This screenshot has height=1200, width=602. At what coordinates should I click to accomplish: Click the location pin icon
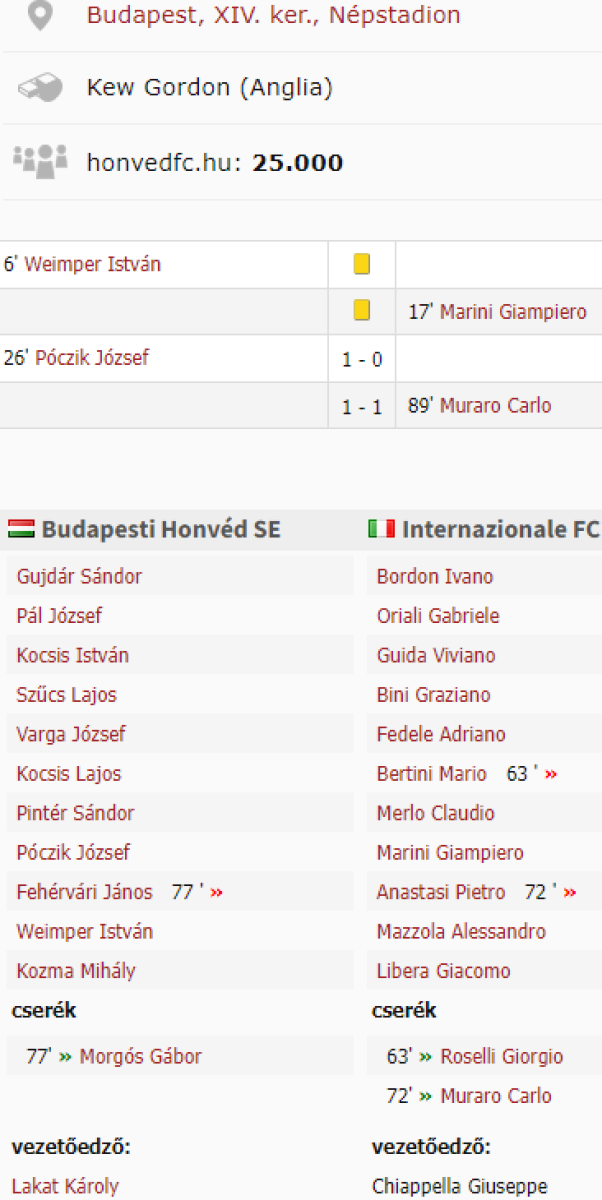[x=40, y=16]
